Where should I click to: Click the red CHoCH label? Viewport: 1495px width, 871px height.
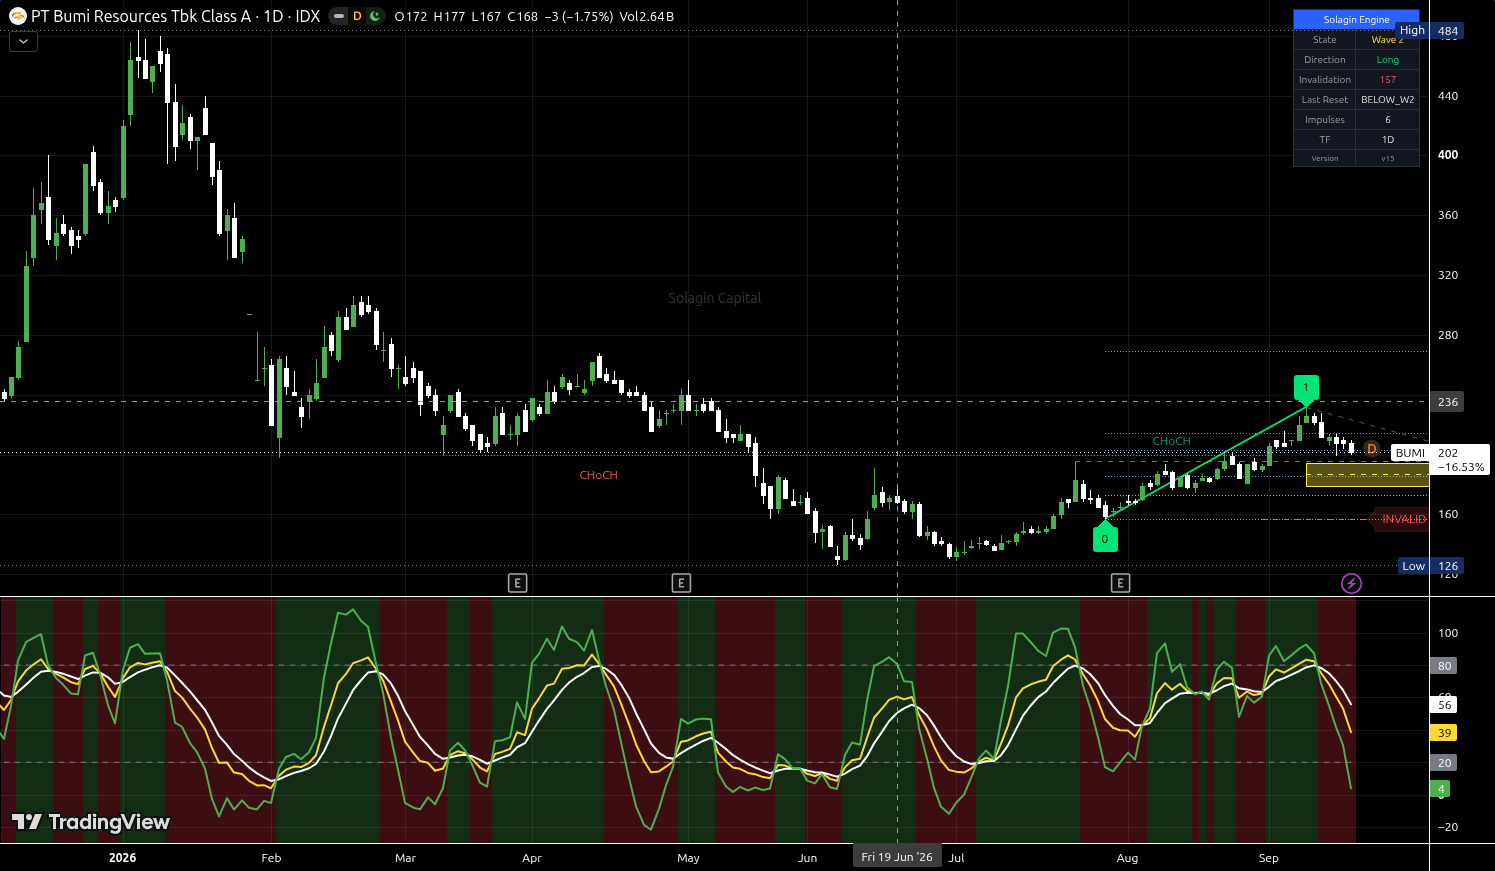coord(598,475)
